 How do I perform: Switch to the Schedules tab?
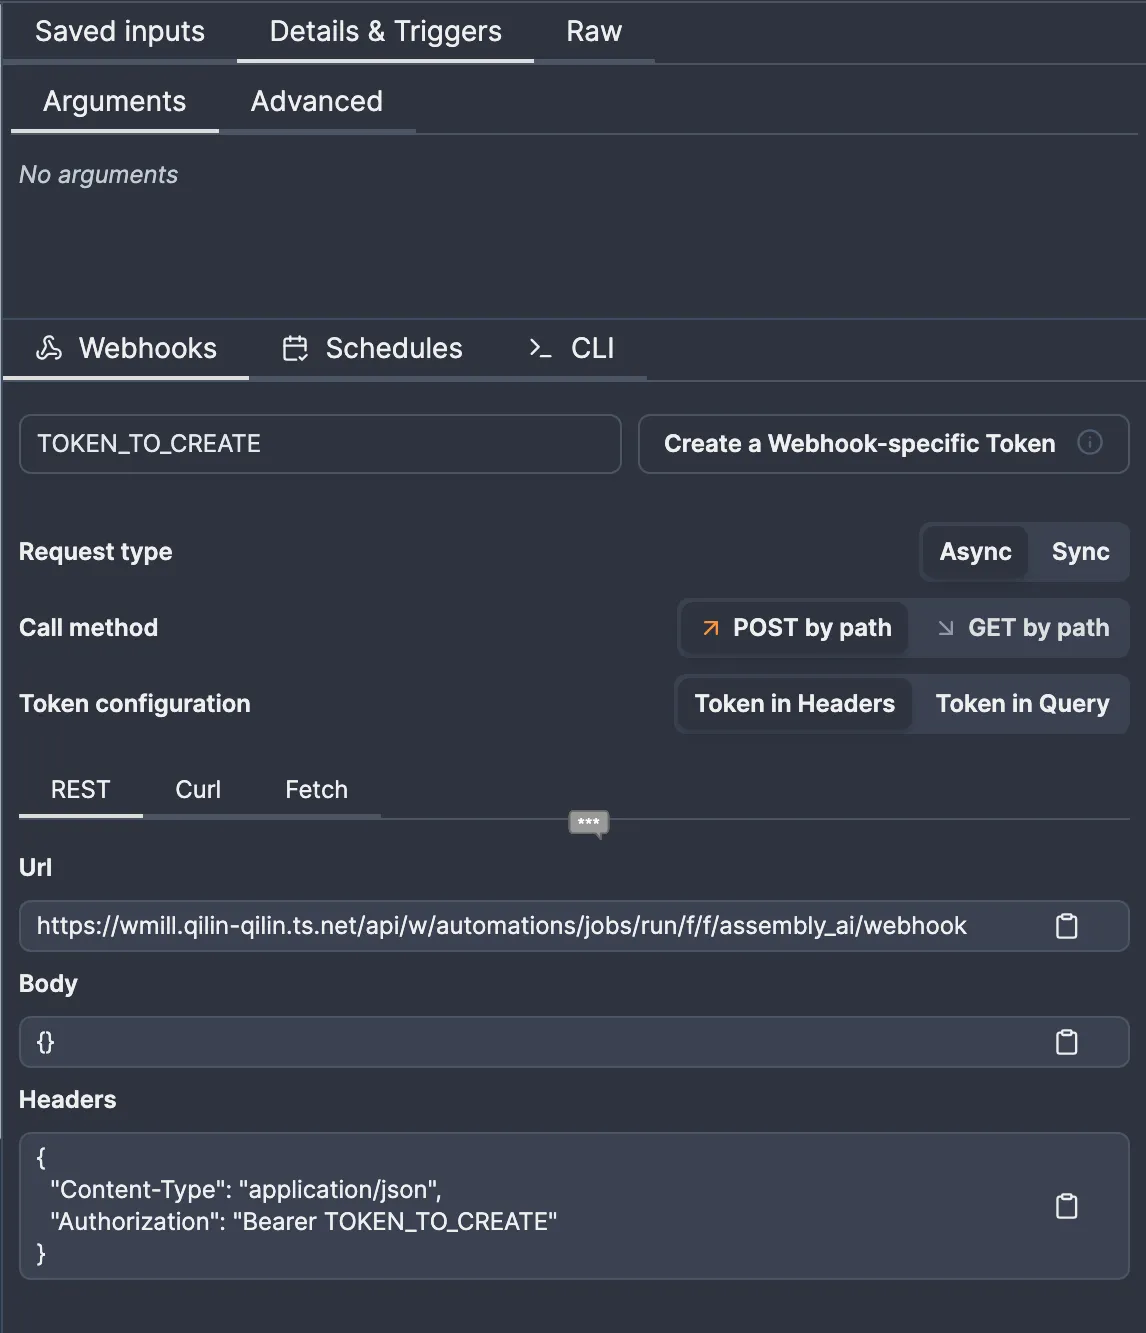[373, 348]
